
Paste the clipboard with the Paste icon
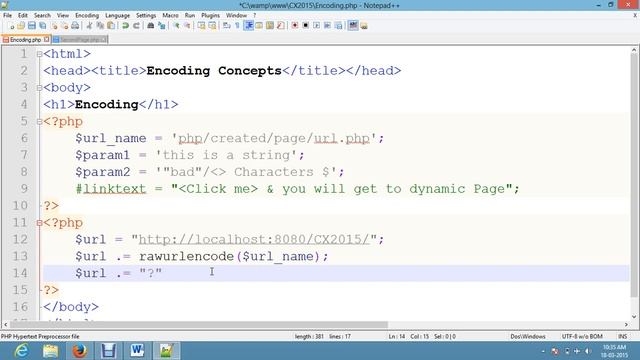[111, 26]
